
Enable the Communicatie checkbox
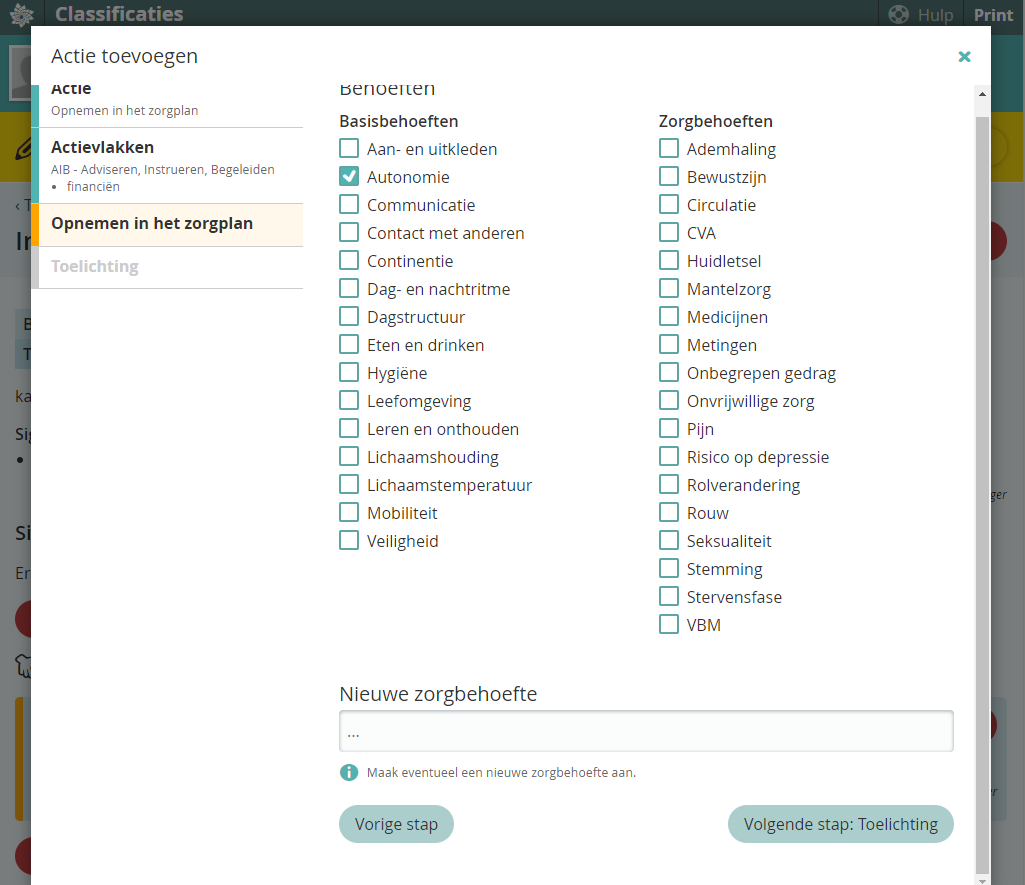point(349,205)
